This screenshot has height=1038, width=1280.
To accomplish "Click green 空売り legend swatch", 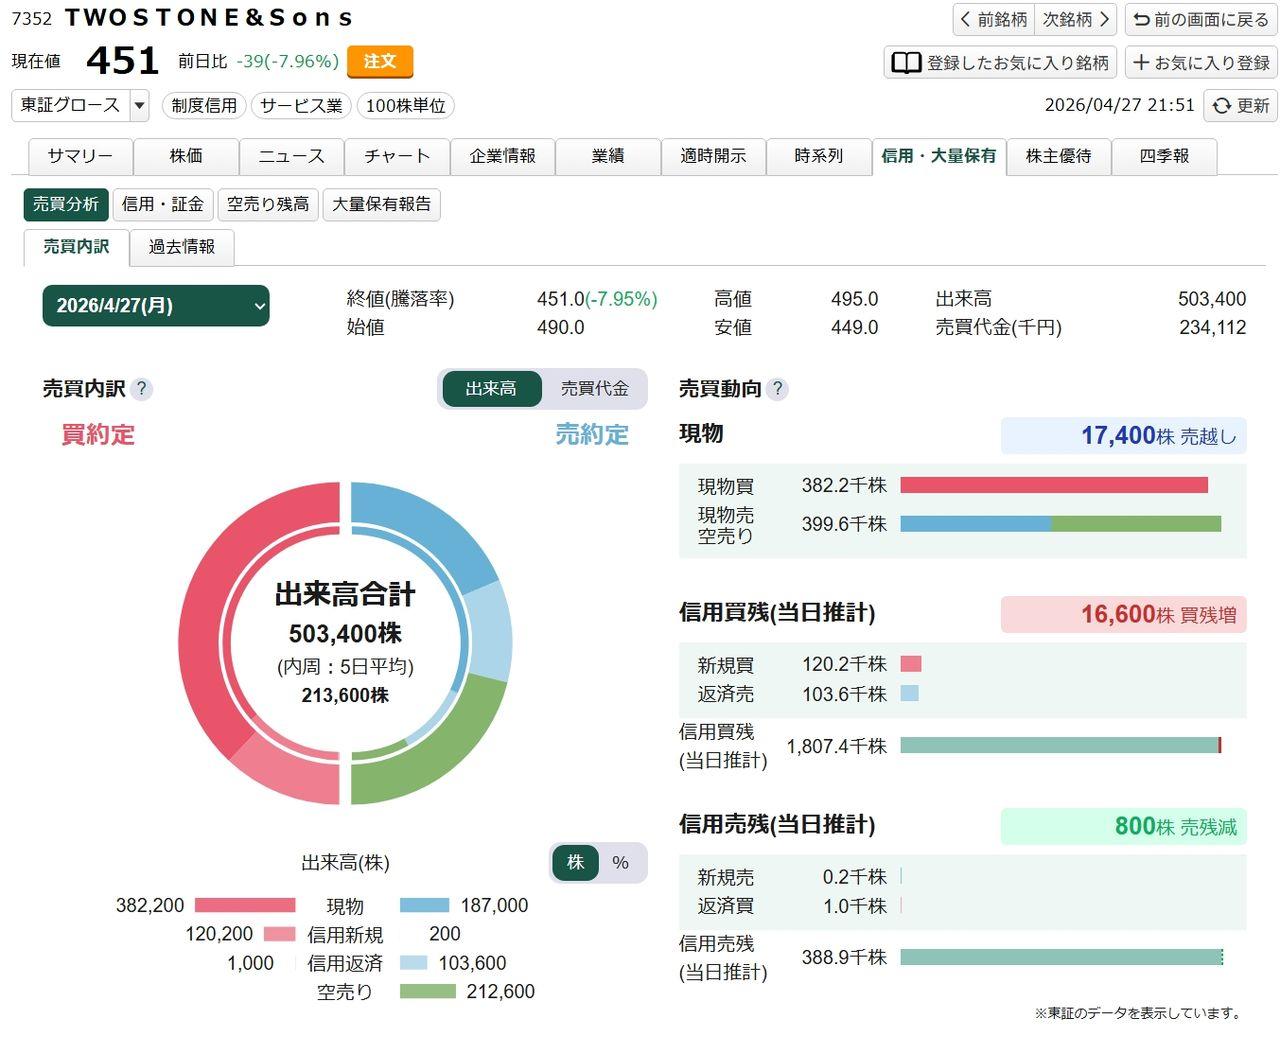I will click(x=428, y=991).
